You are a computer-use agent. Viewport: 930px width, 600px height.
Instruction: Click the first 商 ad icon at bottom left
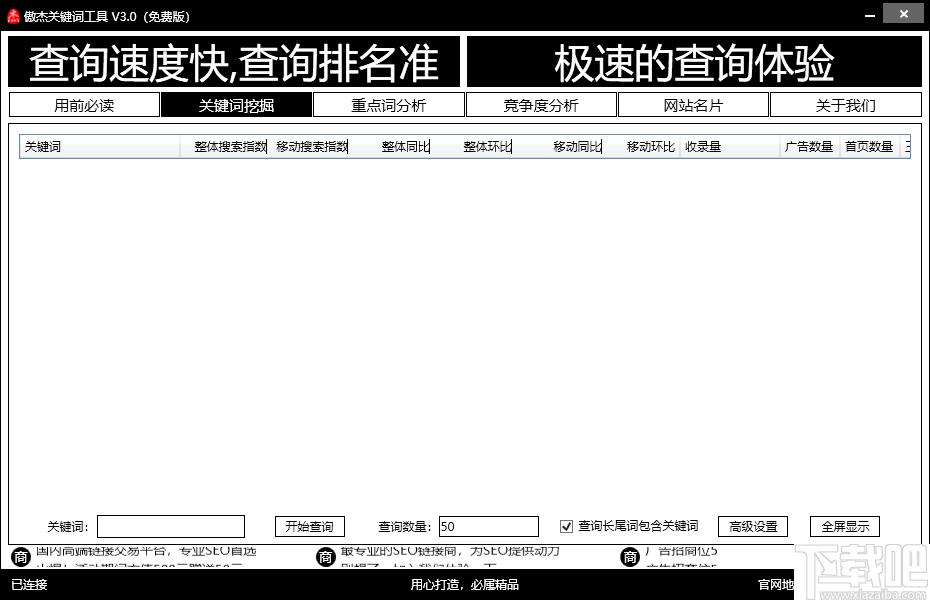pyautogui.click(x=21, y=557)
